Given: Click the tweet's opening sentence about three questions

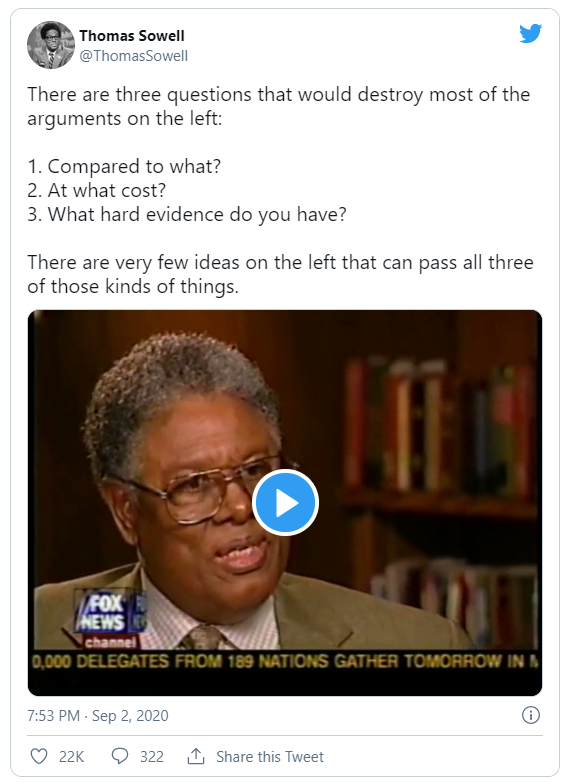Looking at the screenshot, I should (x=278, y=106).
